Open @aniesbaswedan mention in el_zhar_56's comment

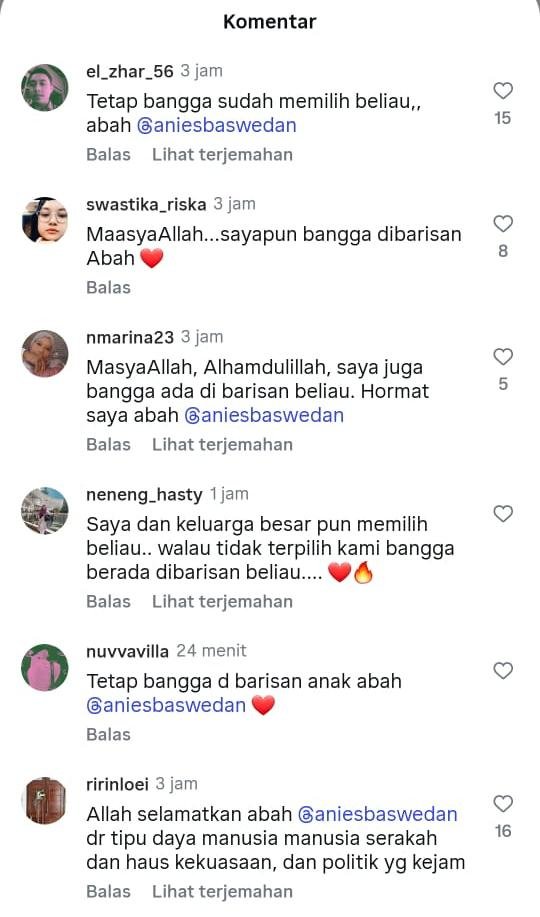tap(216, 125)
